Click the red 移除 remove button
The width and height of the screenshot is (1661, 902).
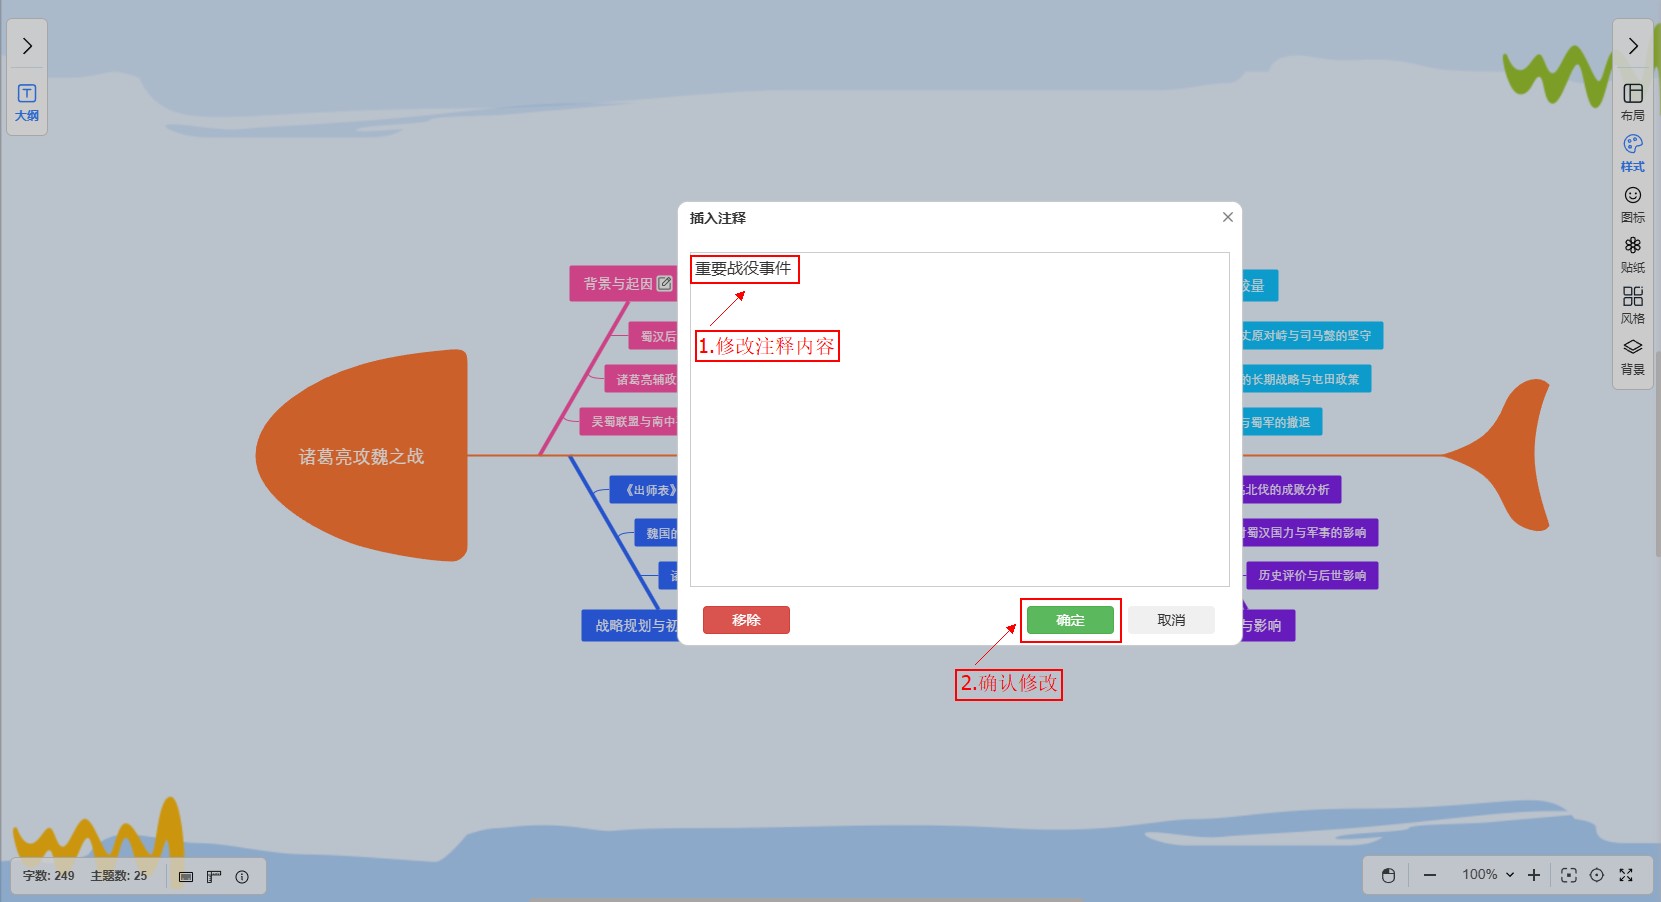pyautogui.click(x=746, y=620)
